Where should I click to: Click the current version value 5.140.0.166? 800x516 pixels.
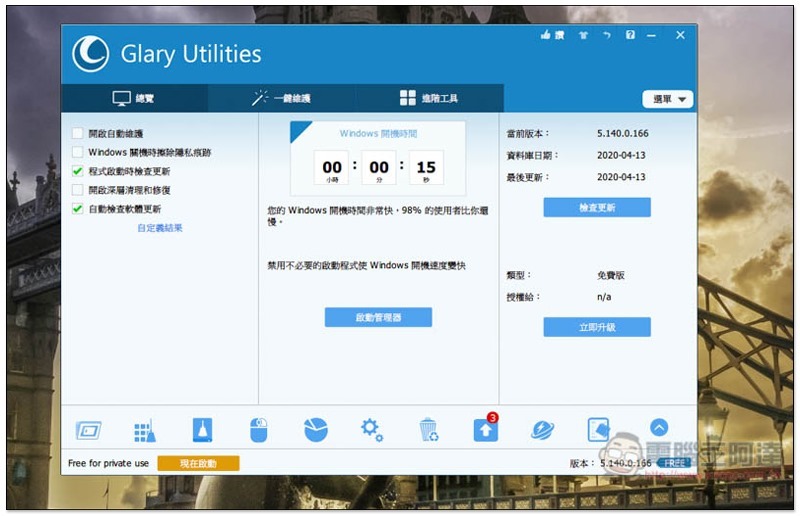coord(622,133)
